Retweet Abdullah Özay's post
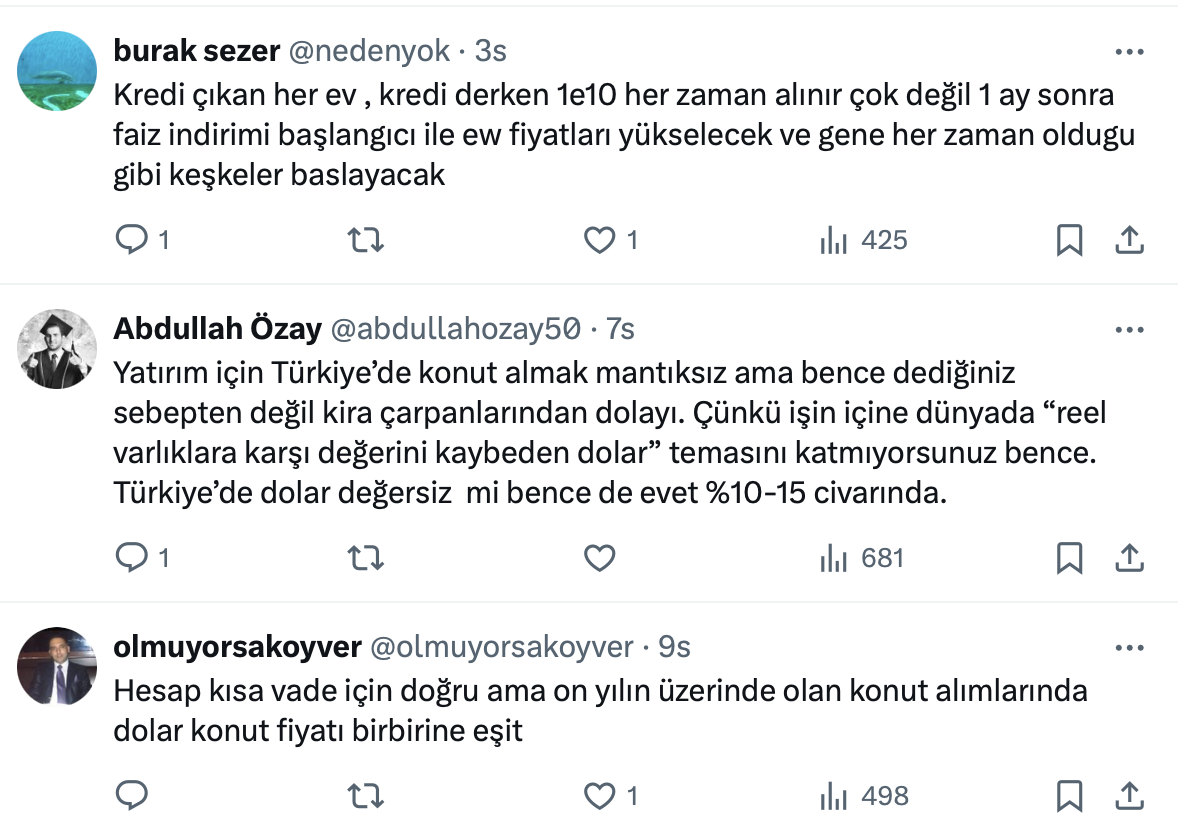The image size is (1178, 838). [365, 558]
